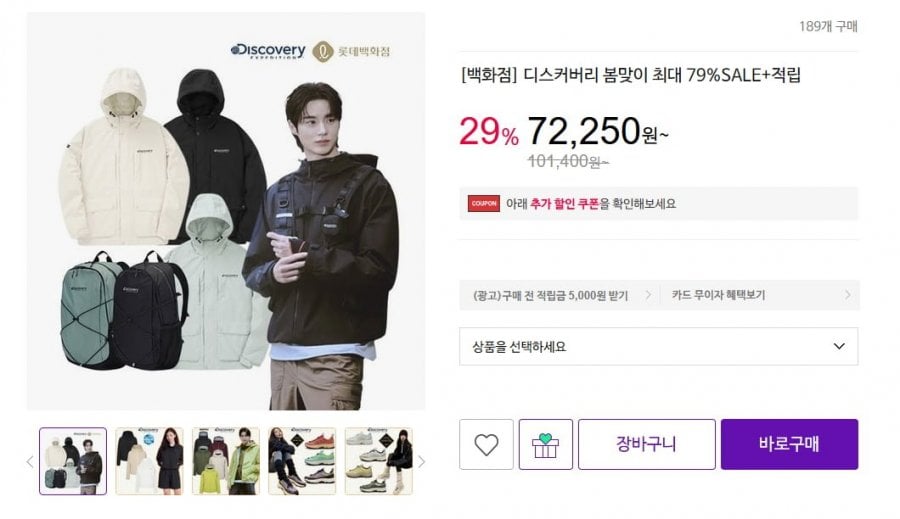
Task: Click the gift box icon button
Action: 545,444
